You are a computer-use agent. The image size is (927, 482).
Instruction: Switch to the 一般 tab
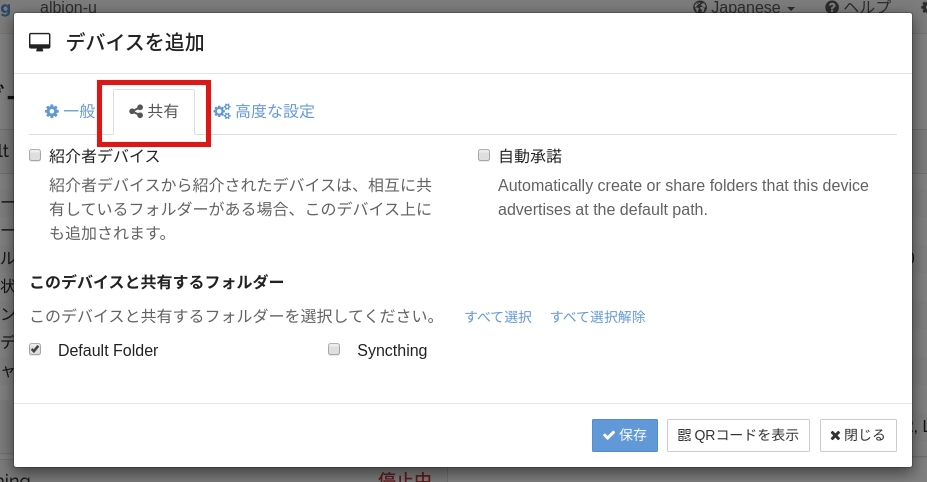point(70,111)
